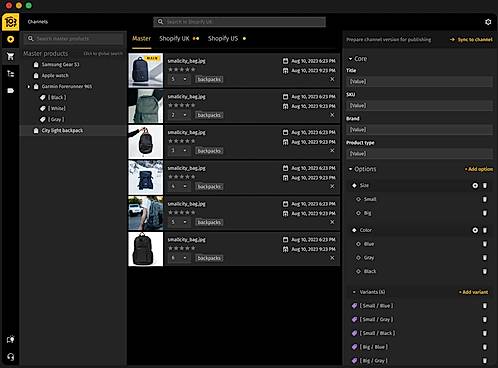Click Add variant

[473, 292]
